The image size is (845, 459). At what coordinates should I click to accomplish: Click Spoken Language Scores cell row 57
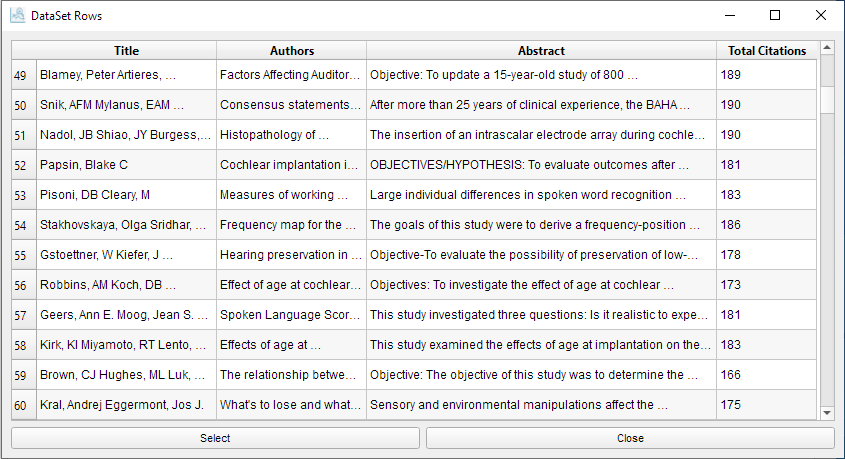tap(290, 315)
